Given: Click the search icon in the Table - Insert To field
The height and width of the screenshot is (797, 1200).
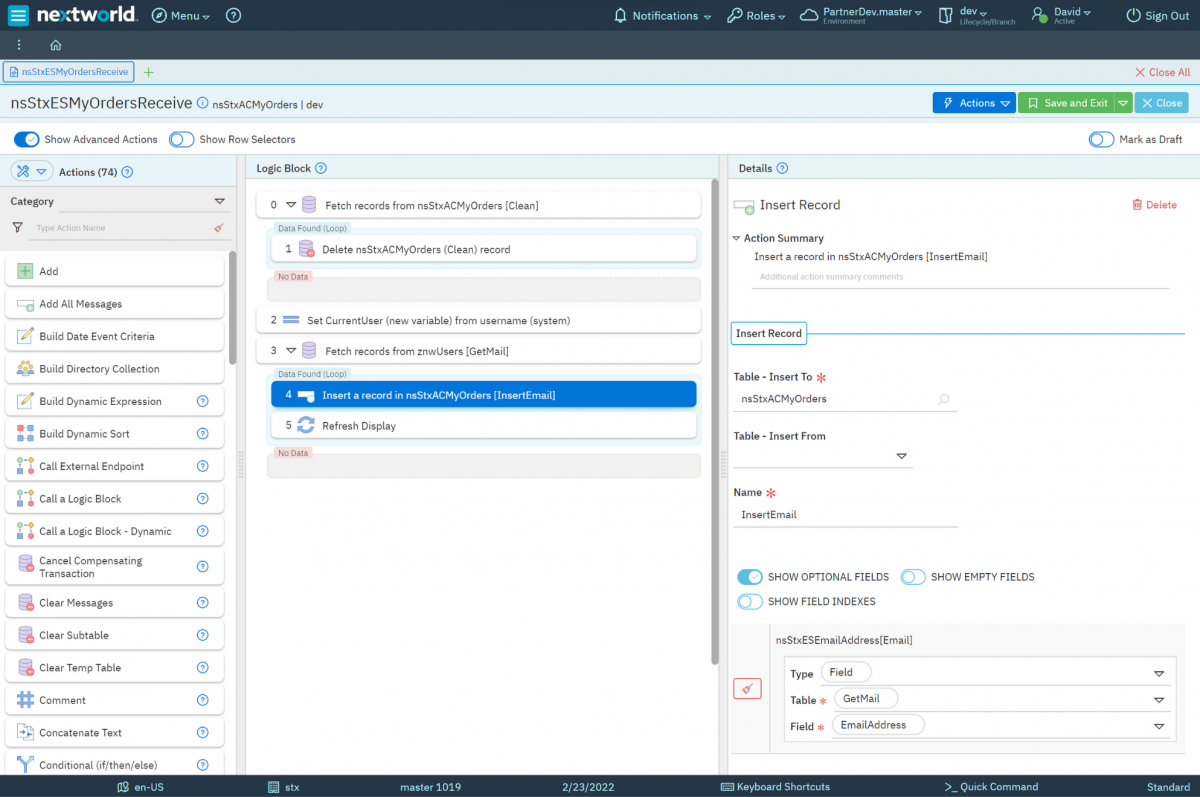Looking at the screenshot, I should coord(943,399).
